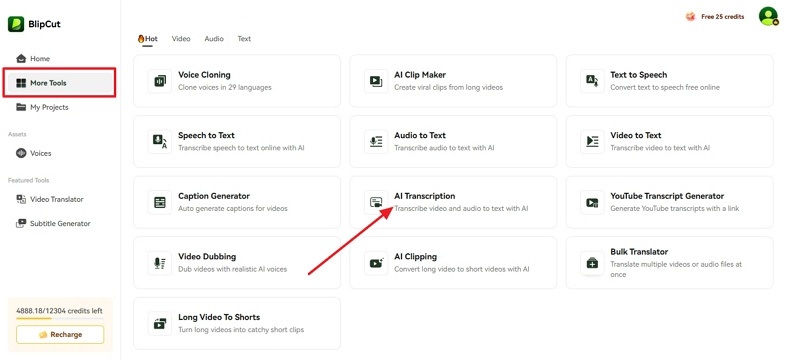Viewport: 788px width, 360px height.
Task: Click the BlipCut logo icon
Action: click(16, 24)
